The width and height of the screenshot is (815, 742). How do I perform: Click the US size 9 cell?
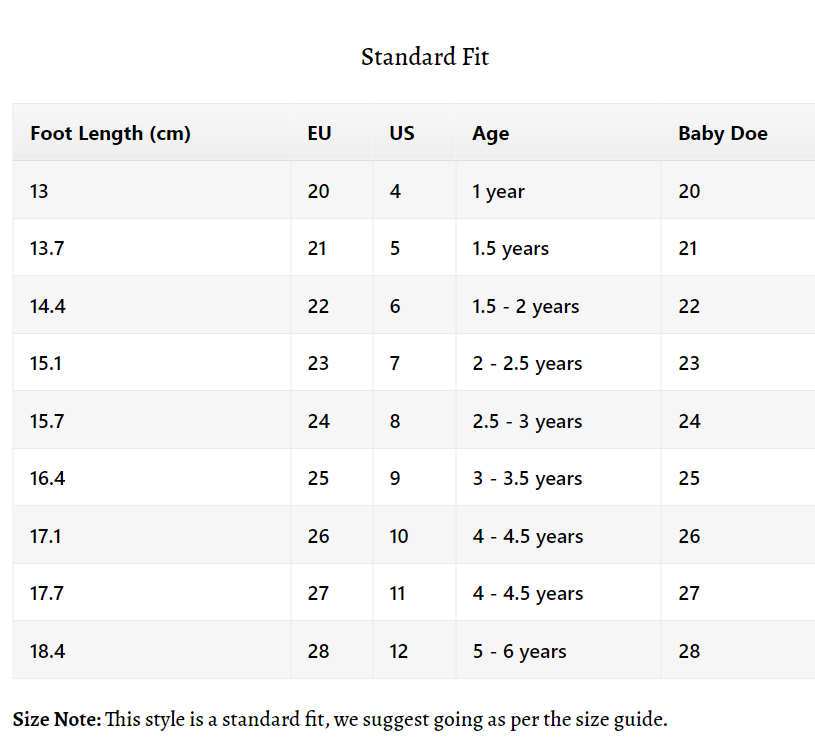pos(395,478)
